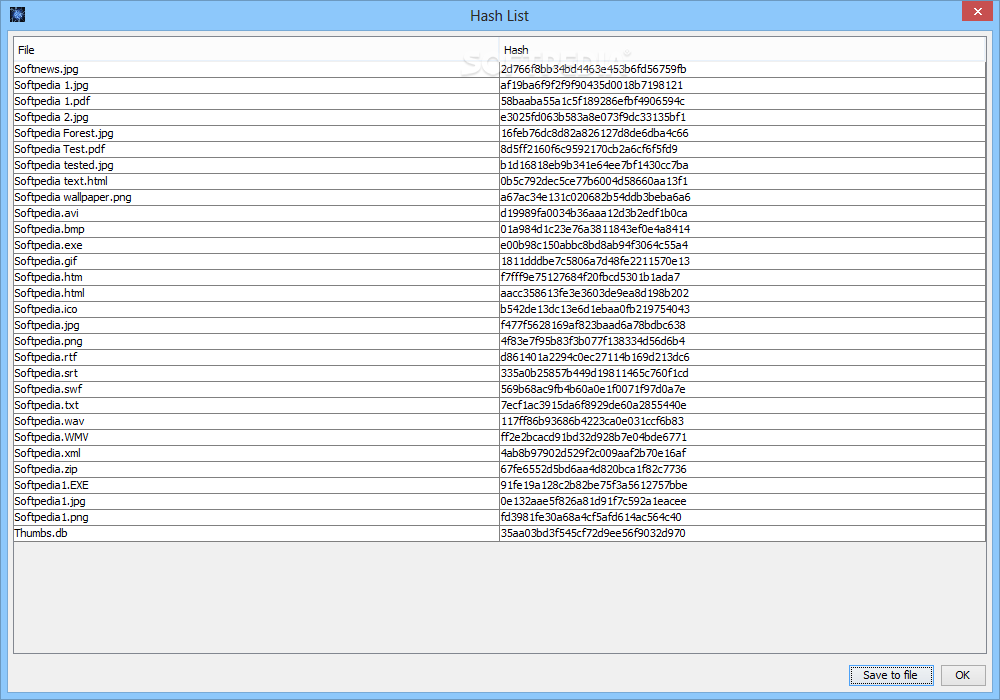This screenshot has height=700, width=1000.
Task: Select Softpedia.htm file name
Action: point(48,277)
